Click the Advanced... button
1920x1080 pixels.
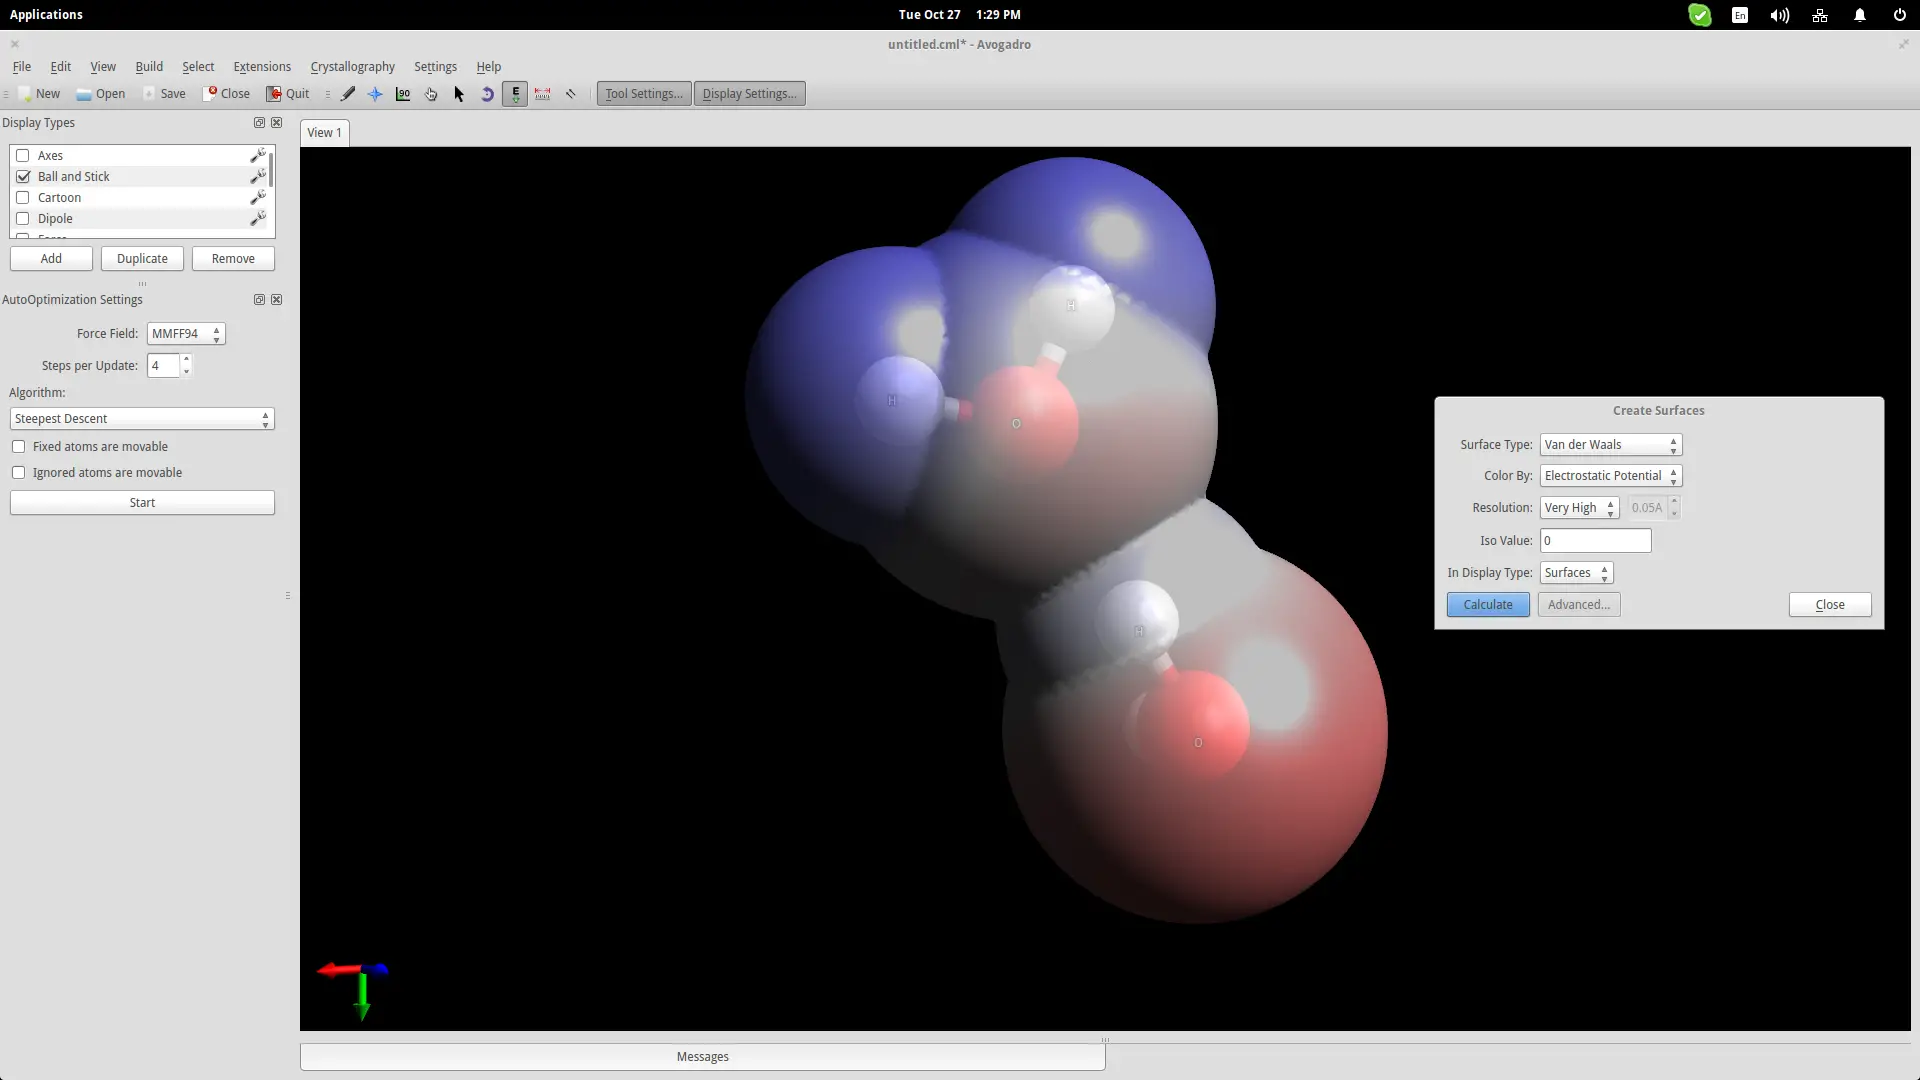click(x=1579, y=605)
